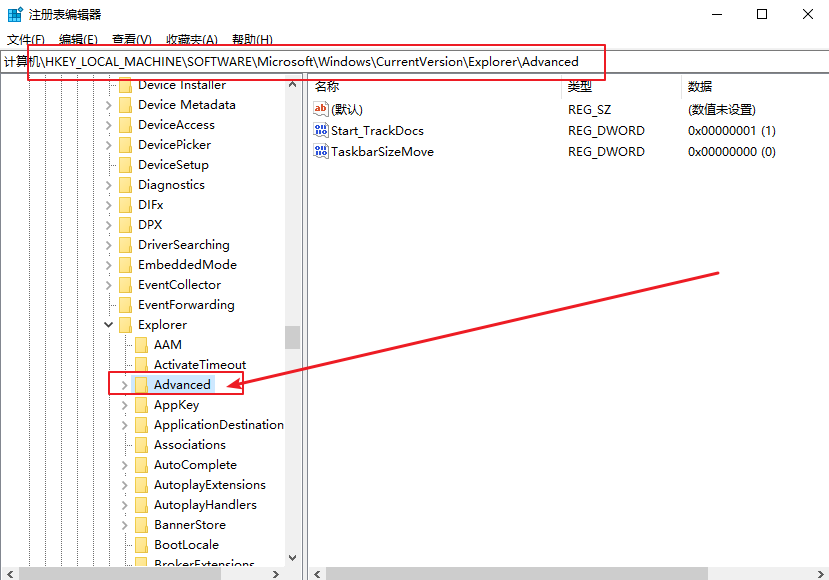Click the Diagnostics folder icon
This screenshot has width=829, height=580.
pyautogui.click(x=125, y=185)
